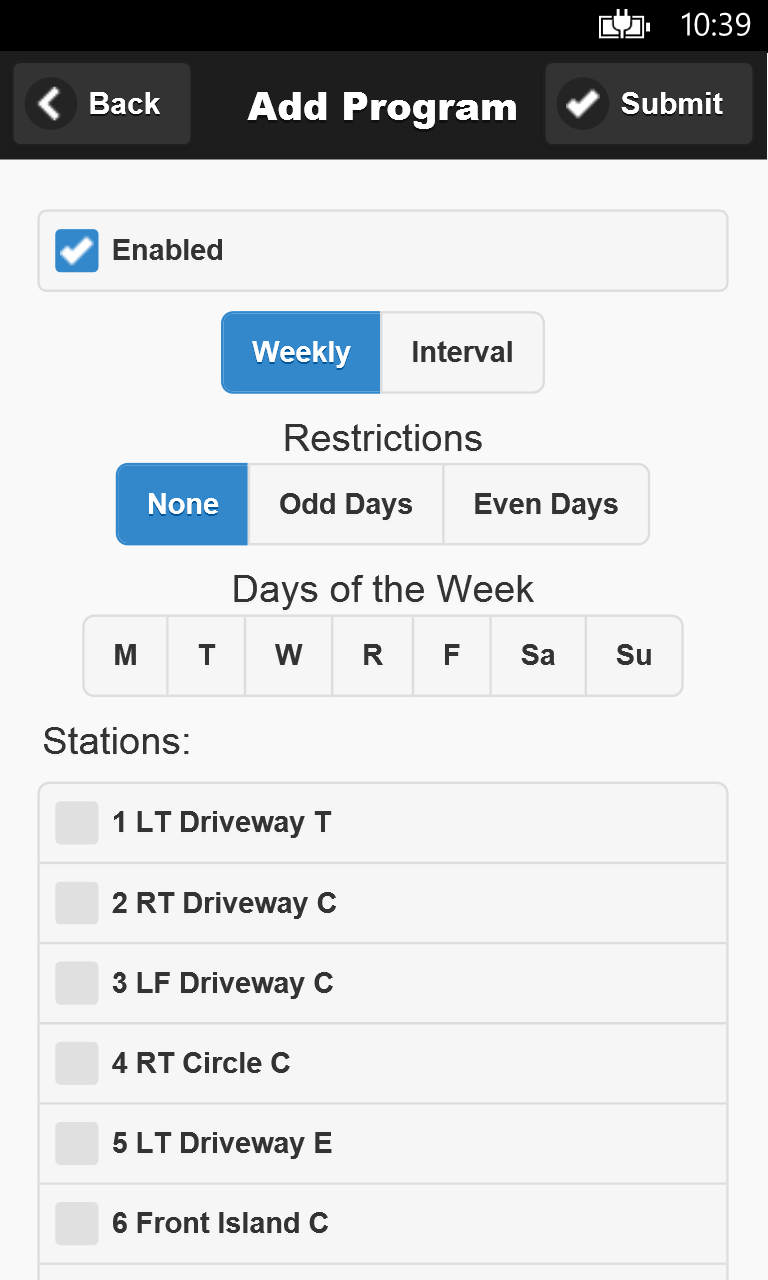
Task: Select station 4 RT Circle C
Action: coord(77,1063)
